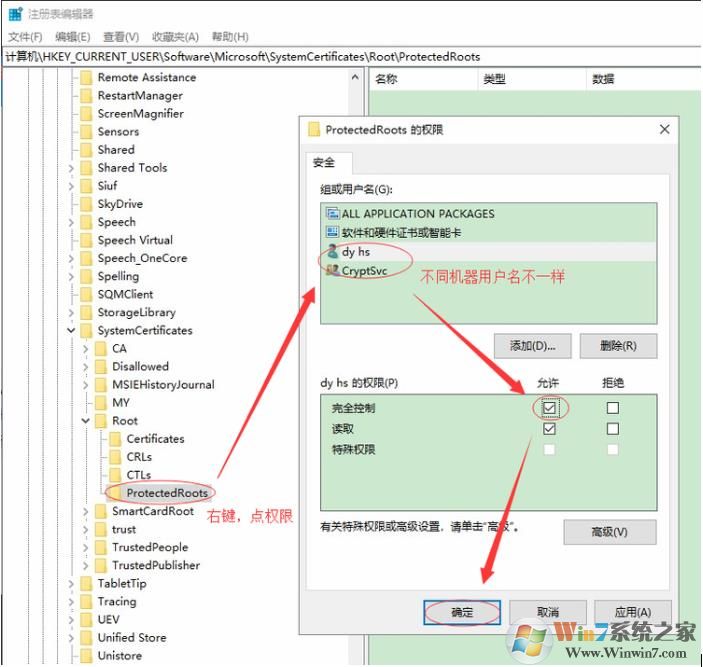Collapse the SystemCertificates tree node
703x667 pixels.
71,331
